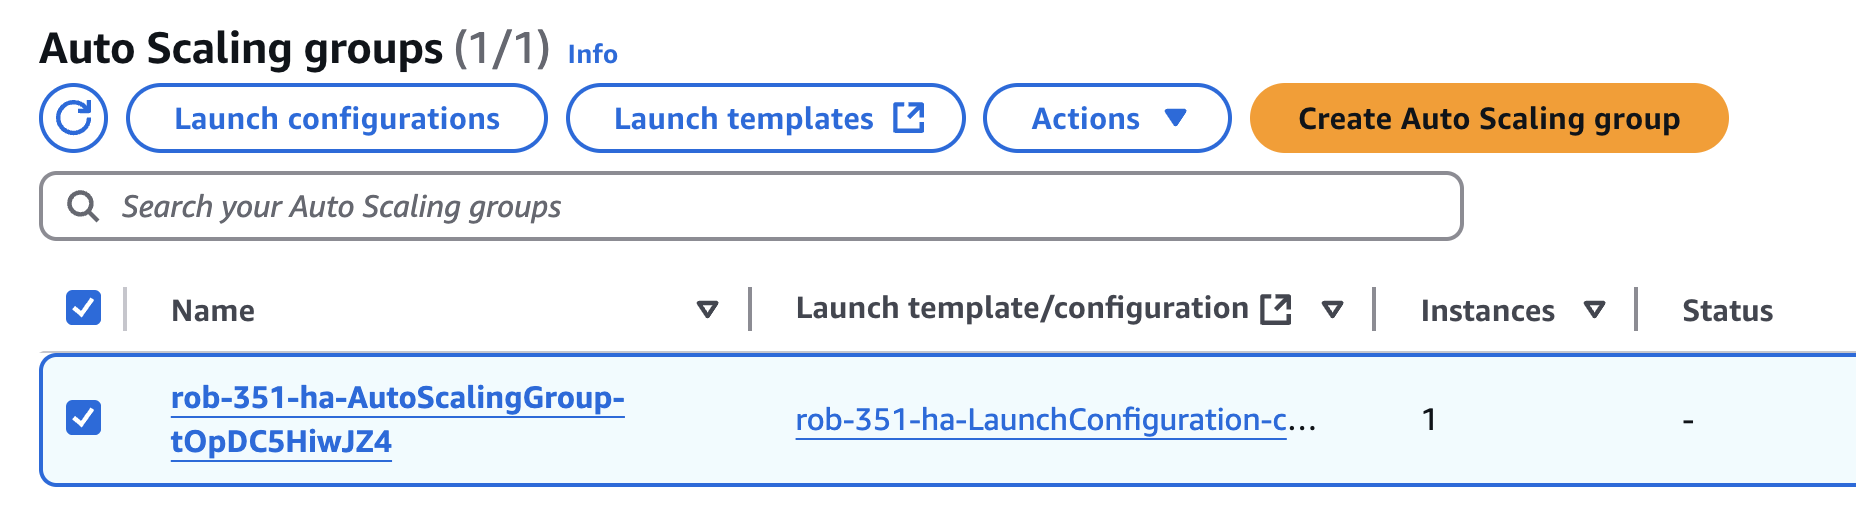Uncheck the rob-351-ha-AutoScalingGroup row checkbox
The image size is (1856, 512).
pyautogui.click(x=84, y=417)
